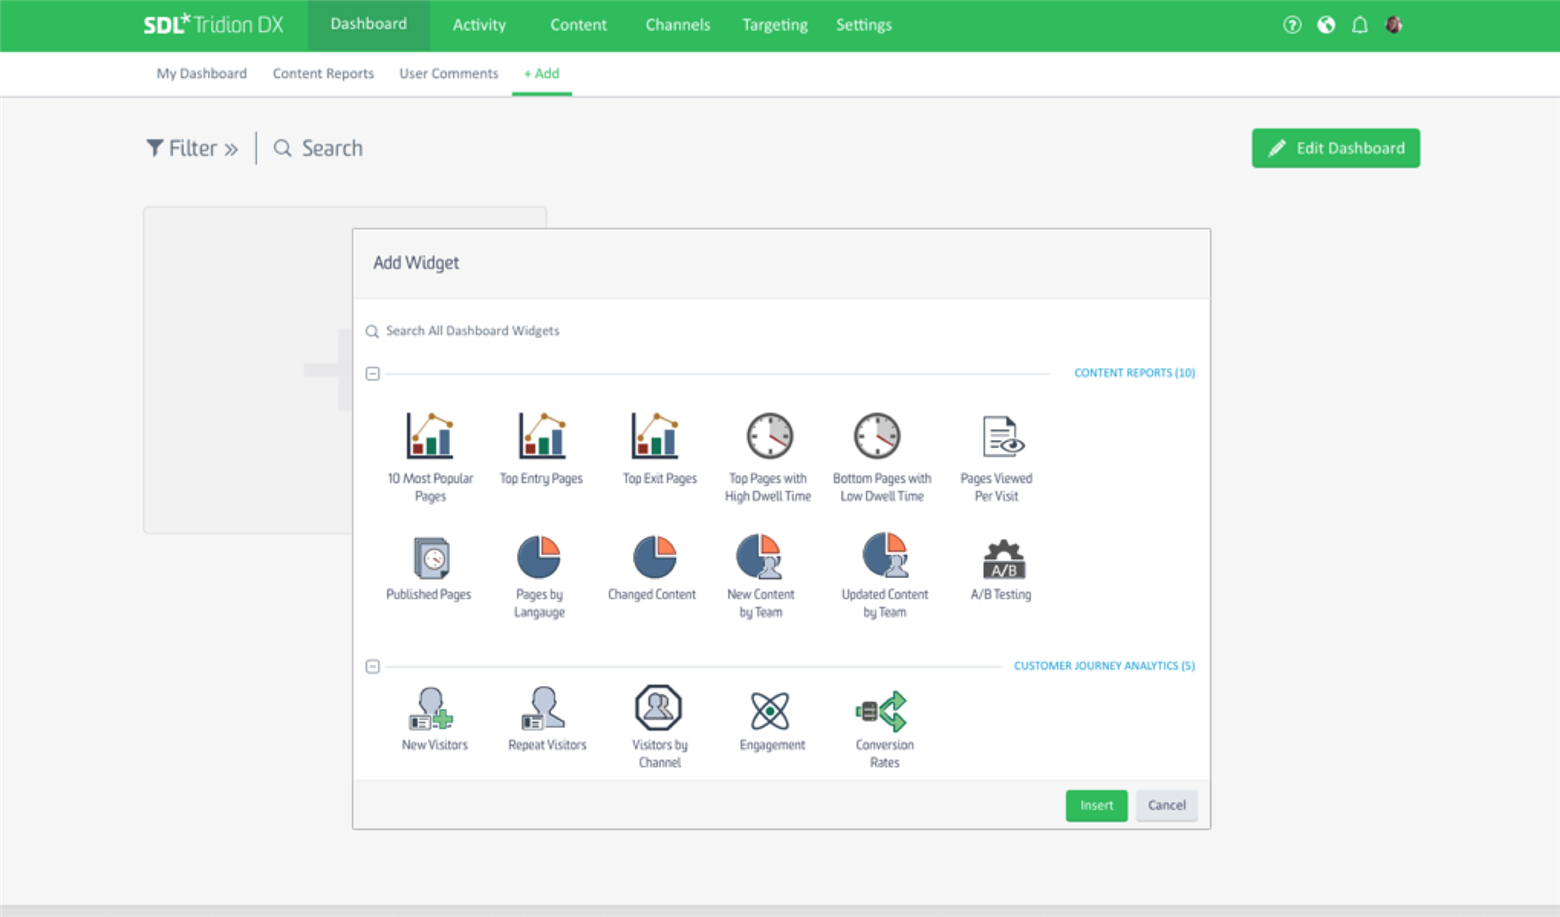Image resolution: width=1560 pixels, height=917 pixels.
Task: Select the Conversion Rates widget
Action: pyautogui.click(x=884, y=729)
